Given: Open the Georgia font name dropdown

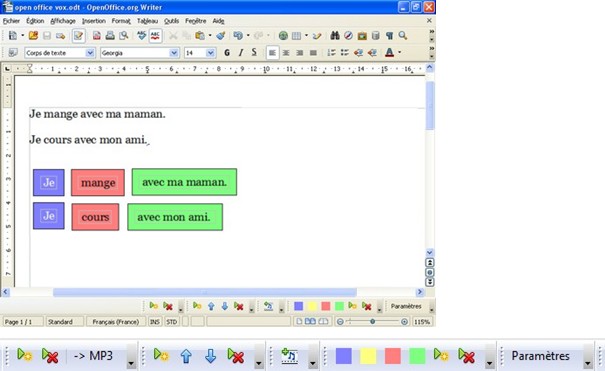Looking at the screenshot, I should click(x=174, y=53).
